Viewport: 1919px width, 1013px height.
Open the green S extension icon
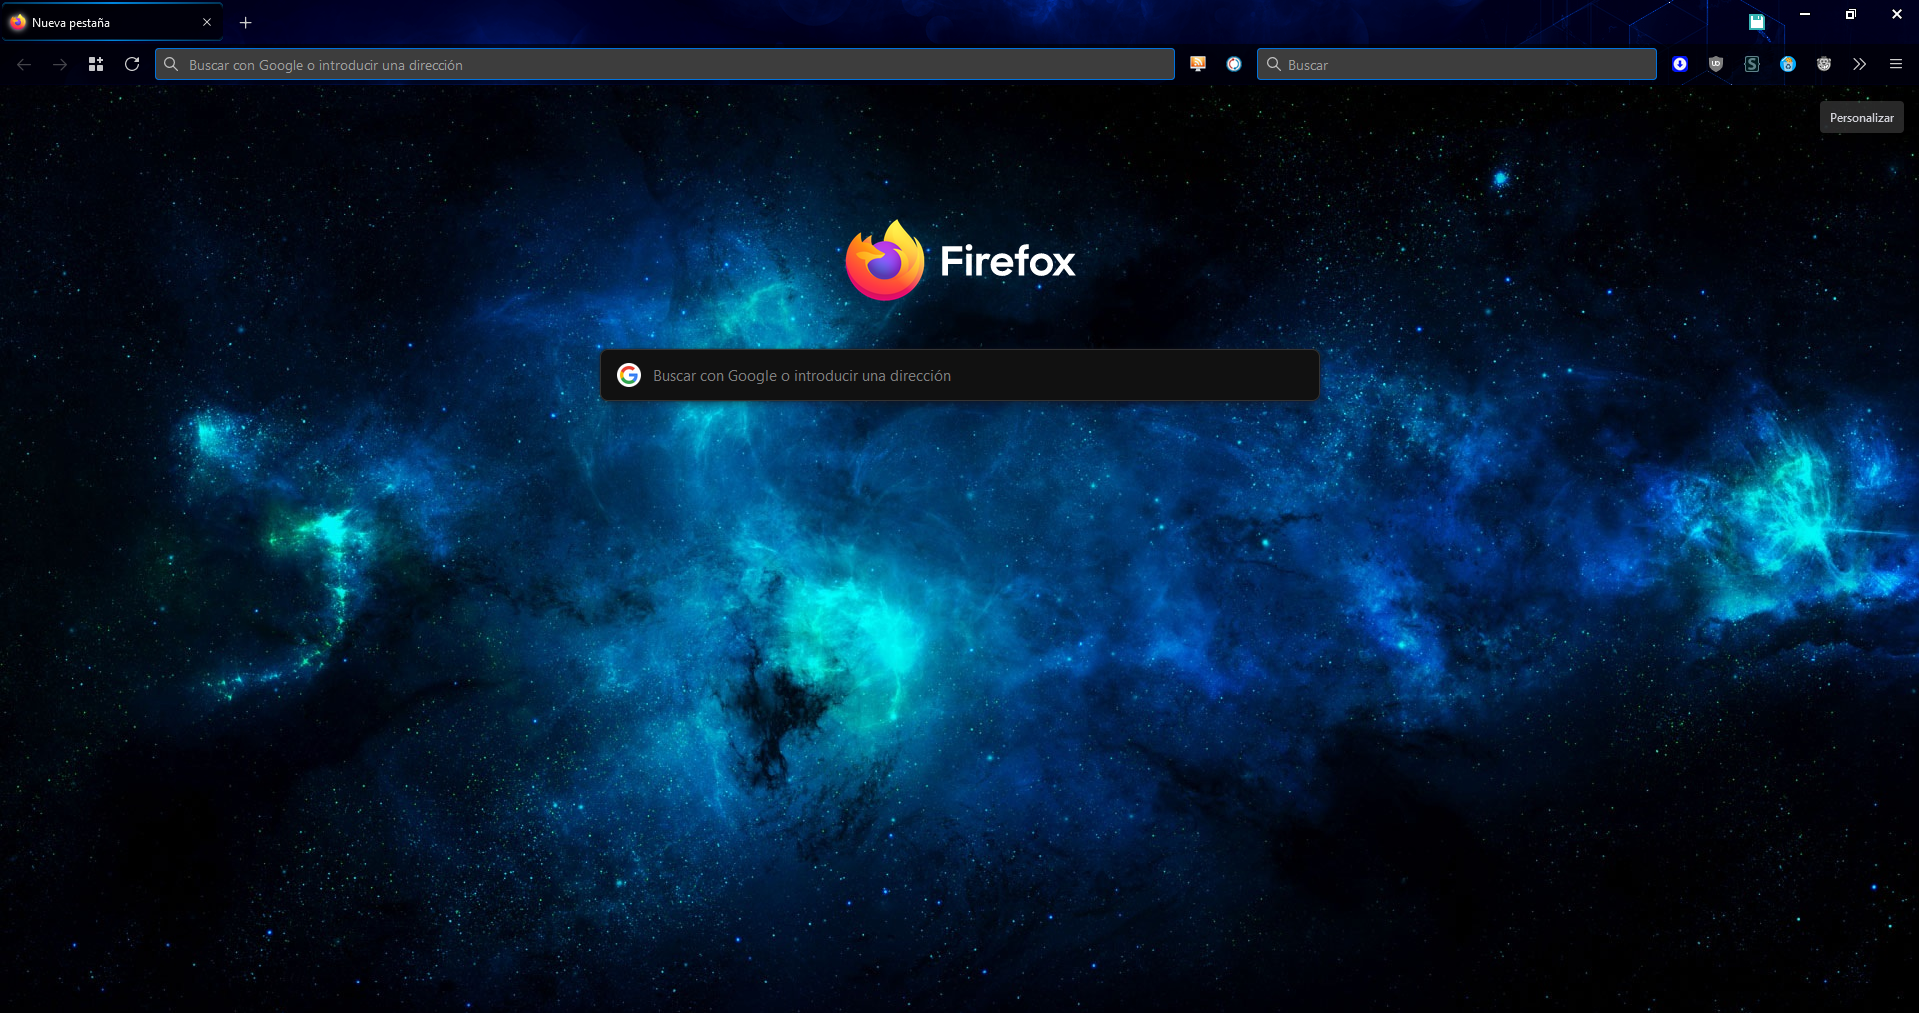click(1752, 64)
